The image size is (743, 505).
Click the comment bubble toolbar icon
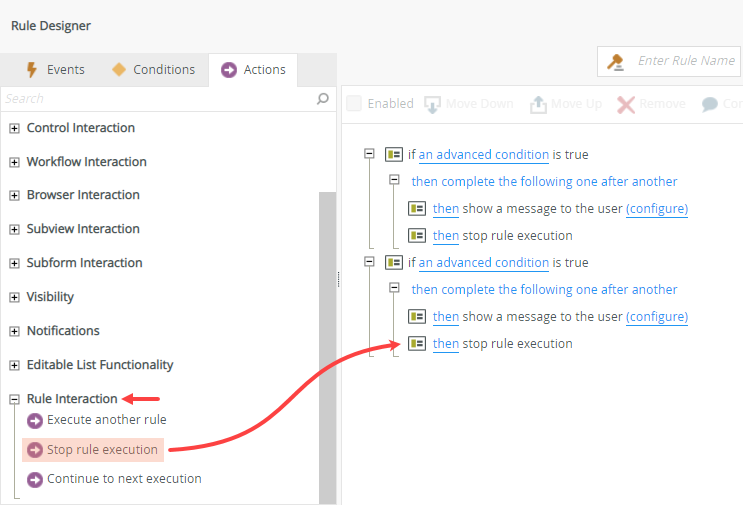click(709, 104)
